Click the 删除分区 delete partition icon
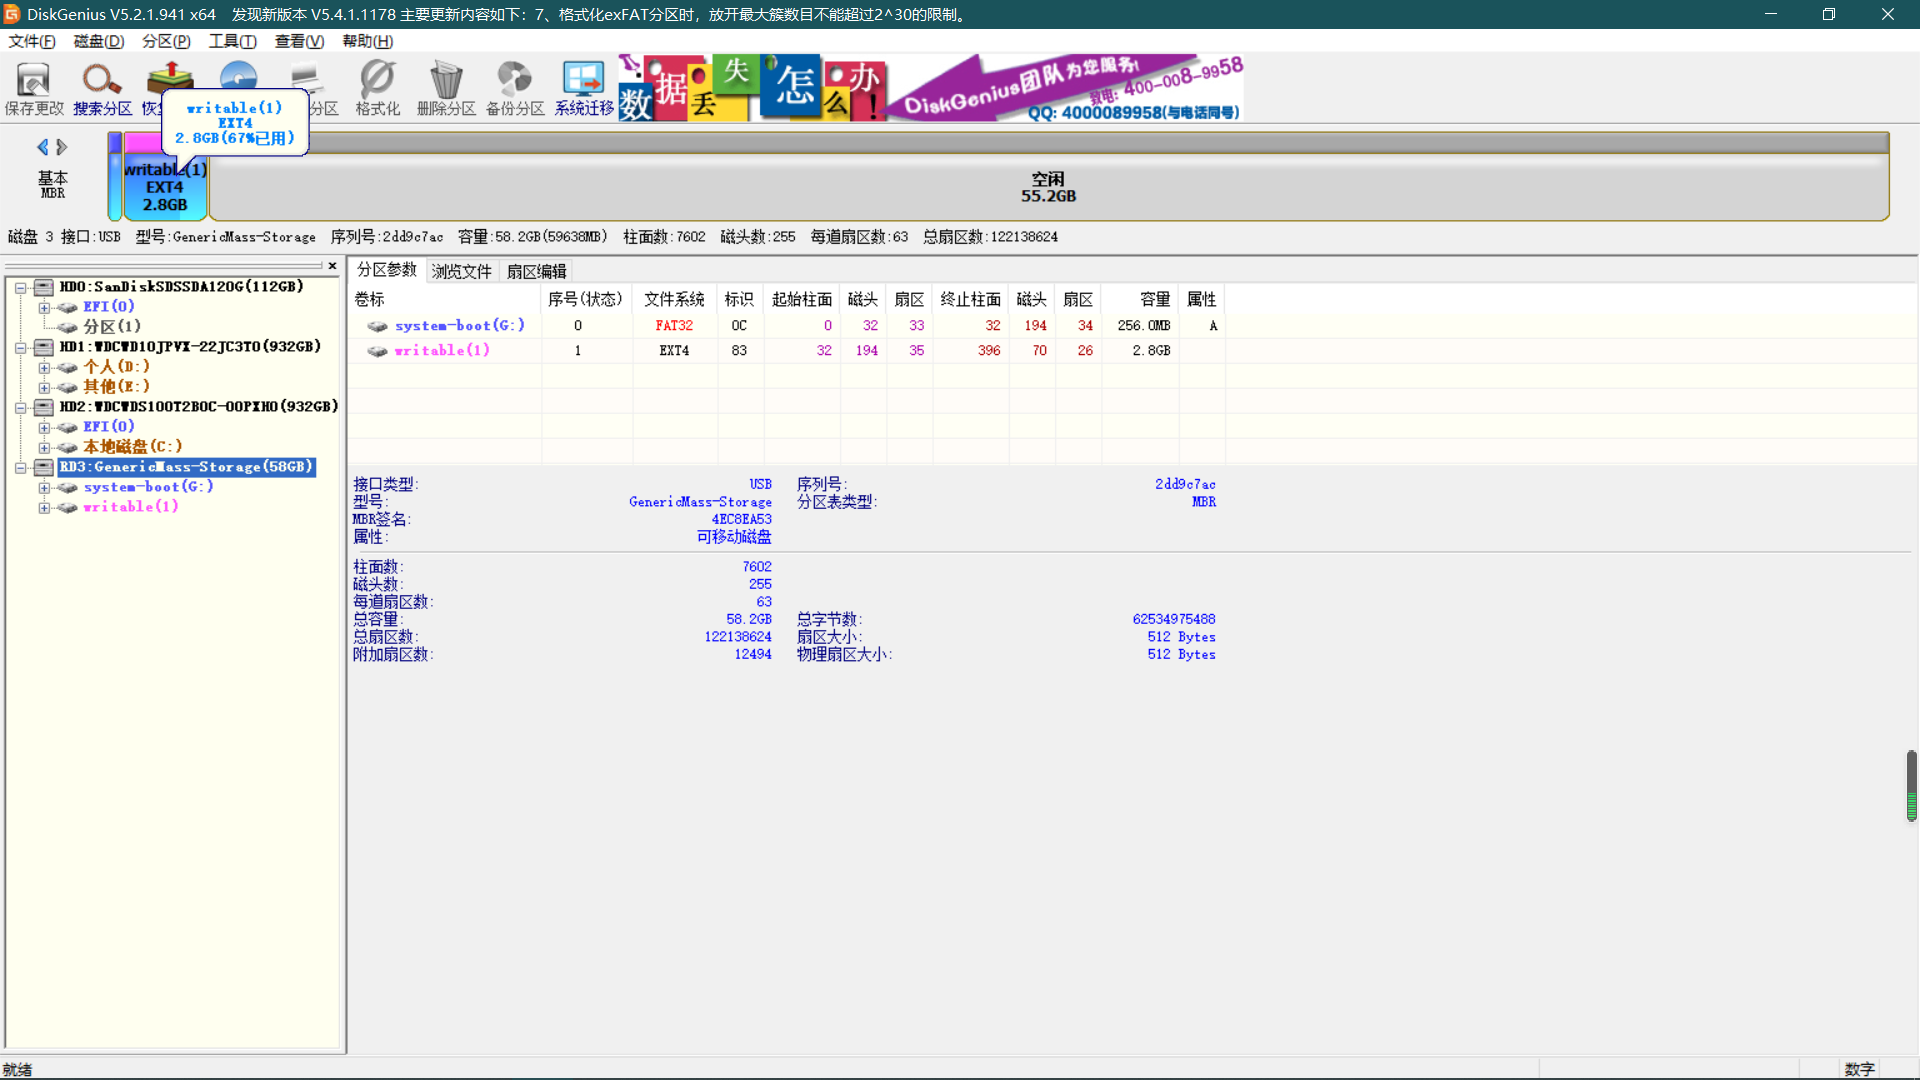The width and height of the screenshot is (1920, 1080). click(446, 88)
